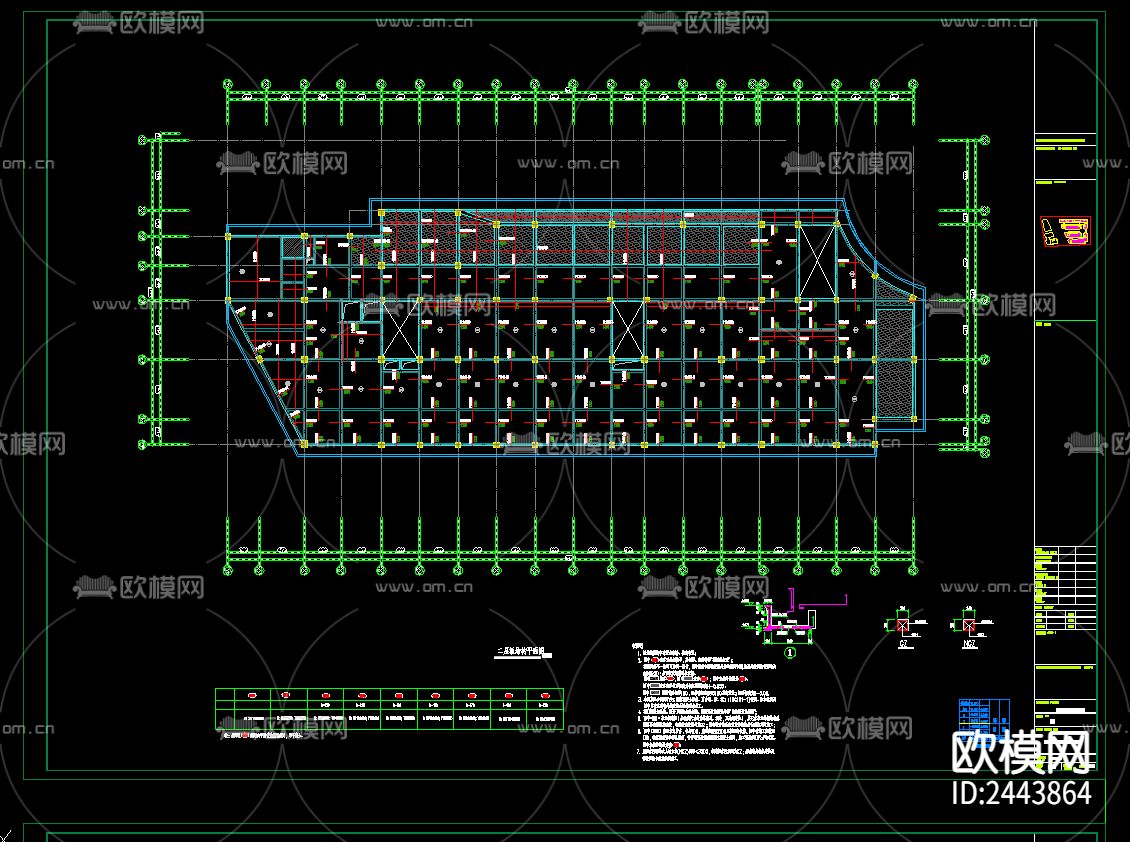Select the small hatched stair block top-left
Screen dimensions: 1130x842
click(292, 248)
